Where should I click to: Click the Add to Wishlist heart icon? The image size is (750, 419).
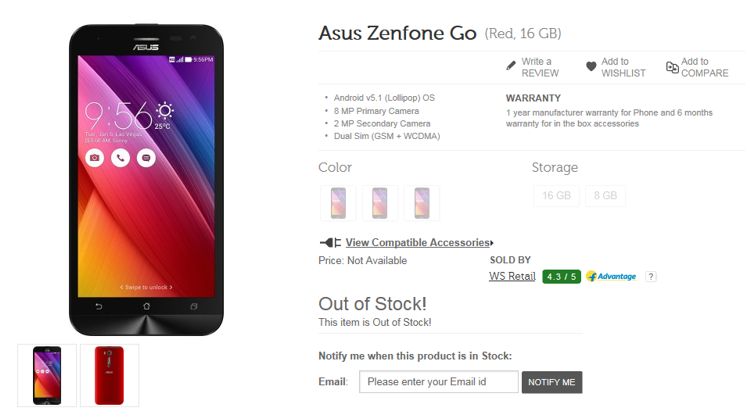591,67
